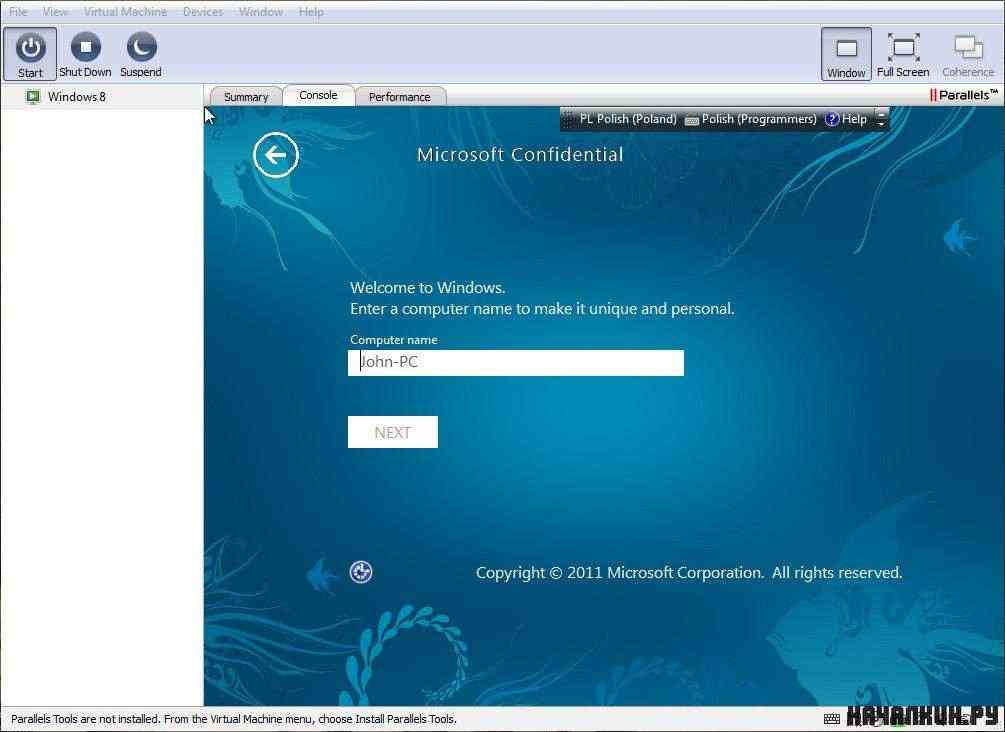Open the Help menu in menu bar
The image size is (1005, 732).
(311, 12)
